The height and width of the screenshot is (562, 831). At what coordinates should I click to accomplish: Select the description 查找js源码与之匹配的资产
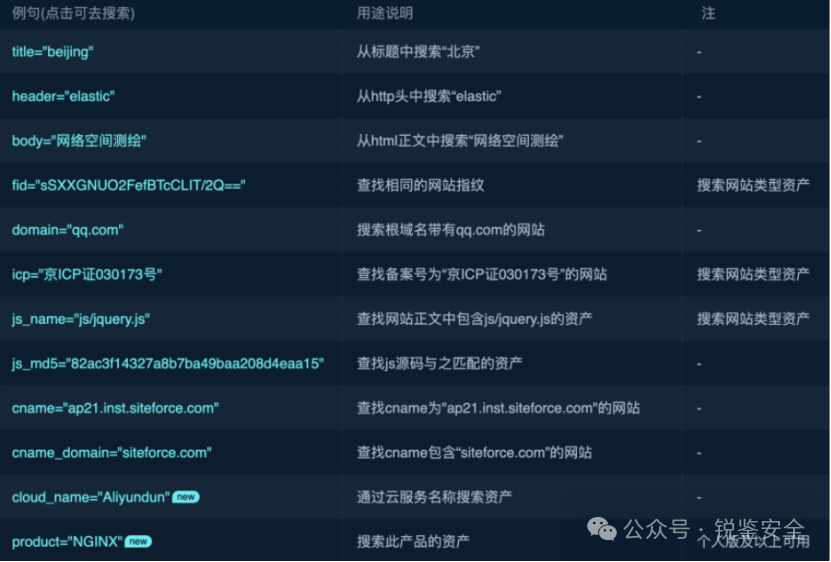439,364
